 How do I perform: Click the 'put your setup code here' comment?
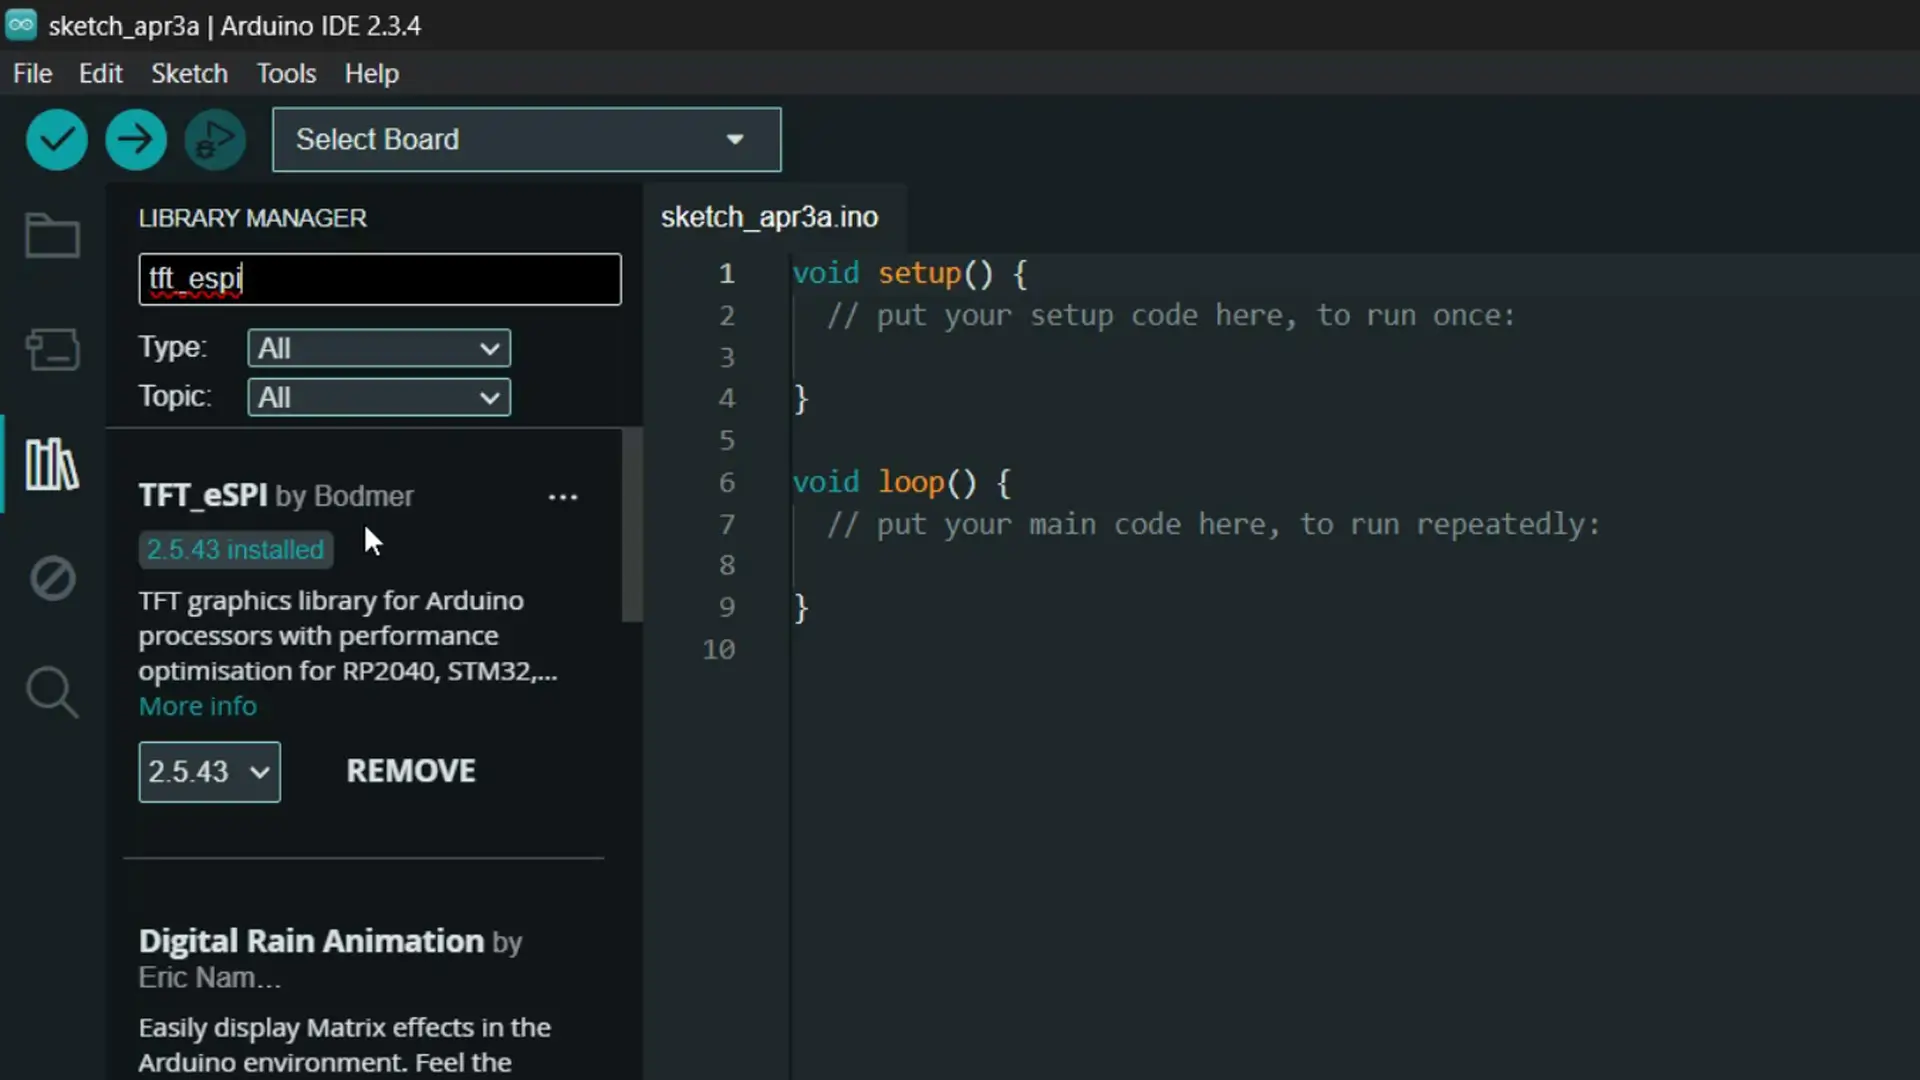[x=1171, y=315]
